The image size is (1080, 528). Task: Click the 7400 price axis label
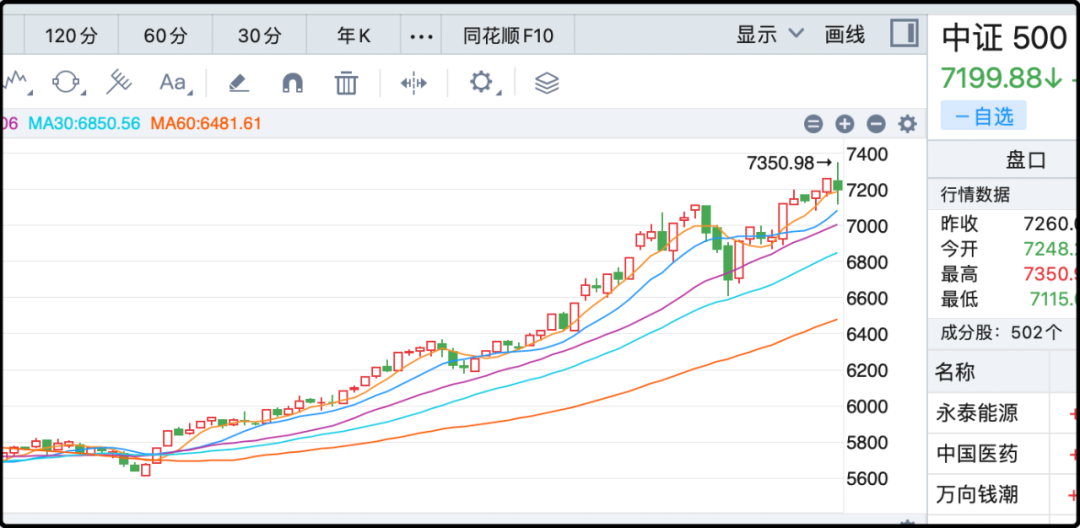866,154
